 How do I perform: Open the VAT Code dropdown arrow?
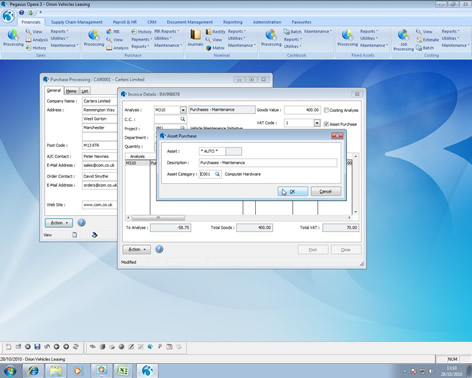317,123
